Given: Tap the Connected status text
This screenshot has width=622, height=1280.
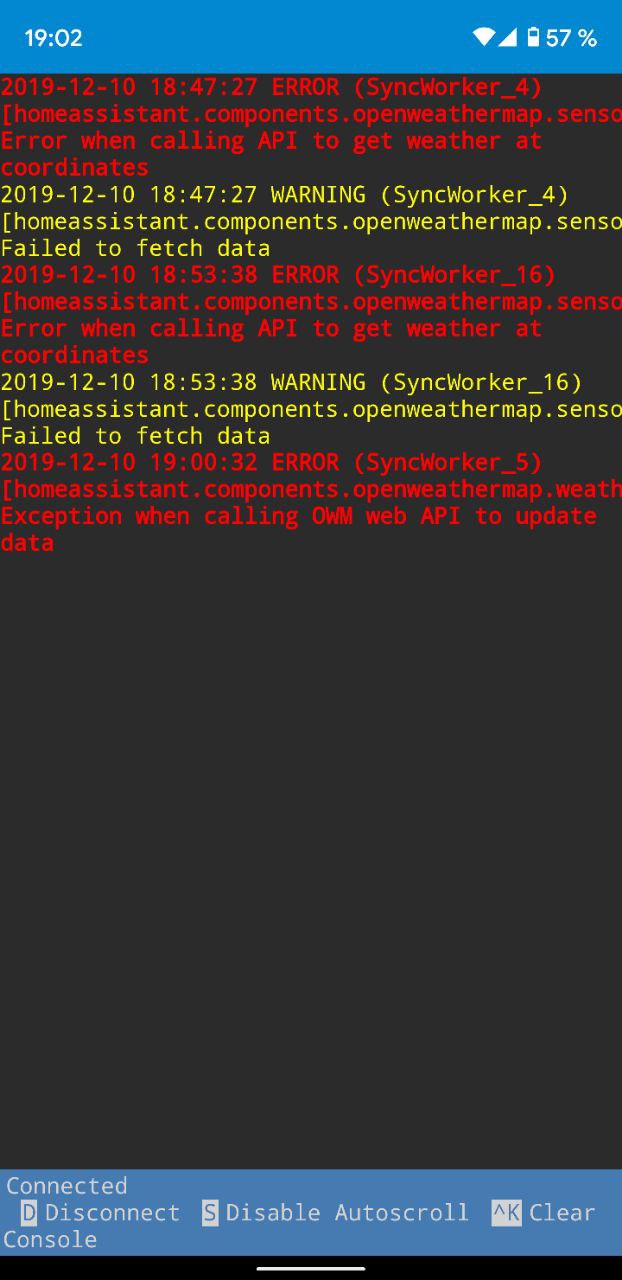Looking at the screenshot, I should [67, 1186].
